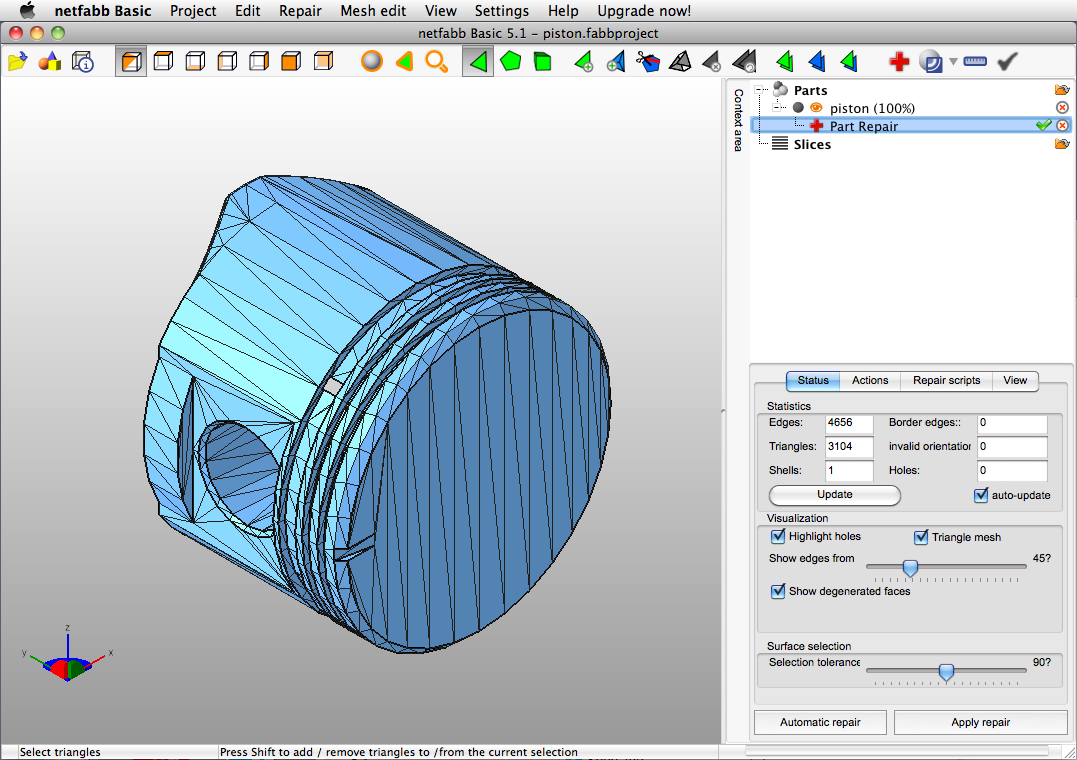Select the red Repair part tool
Screen dimensions: 1077x760
click(x=898, y=61)
